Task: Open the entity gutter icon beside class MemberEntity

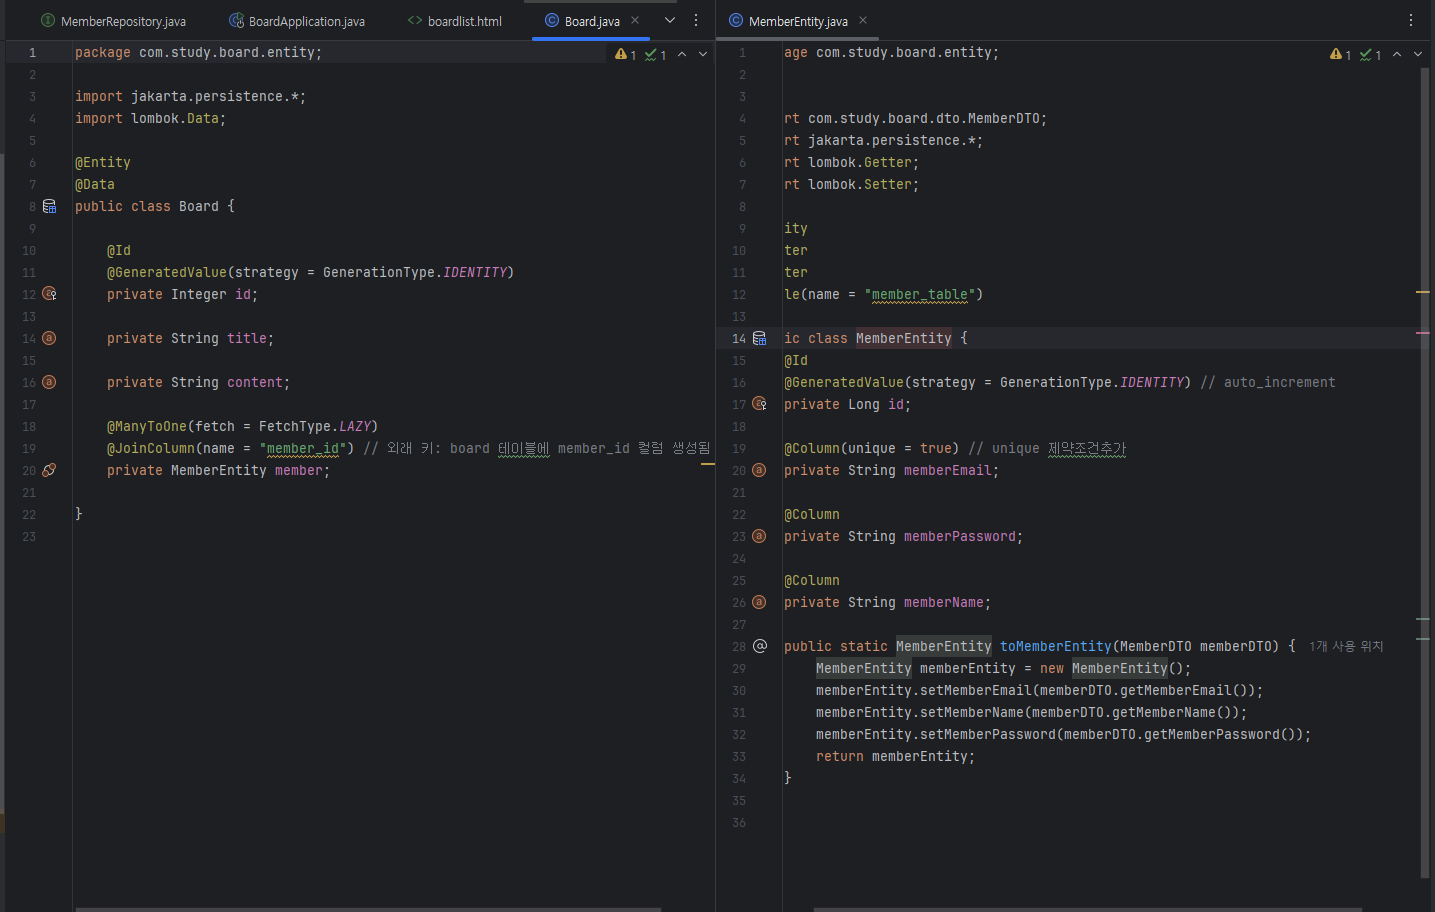Action: click(759, 338)
